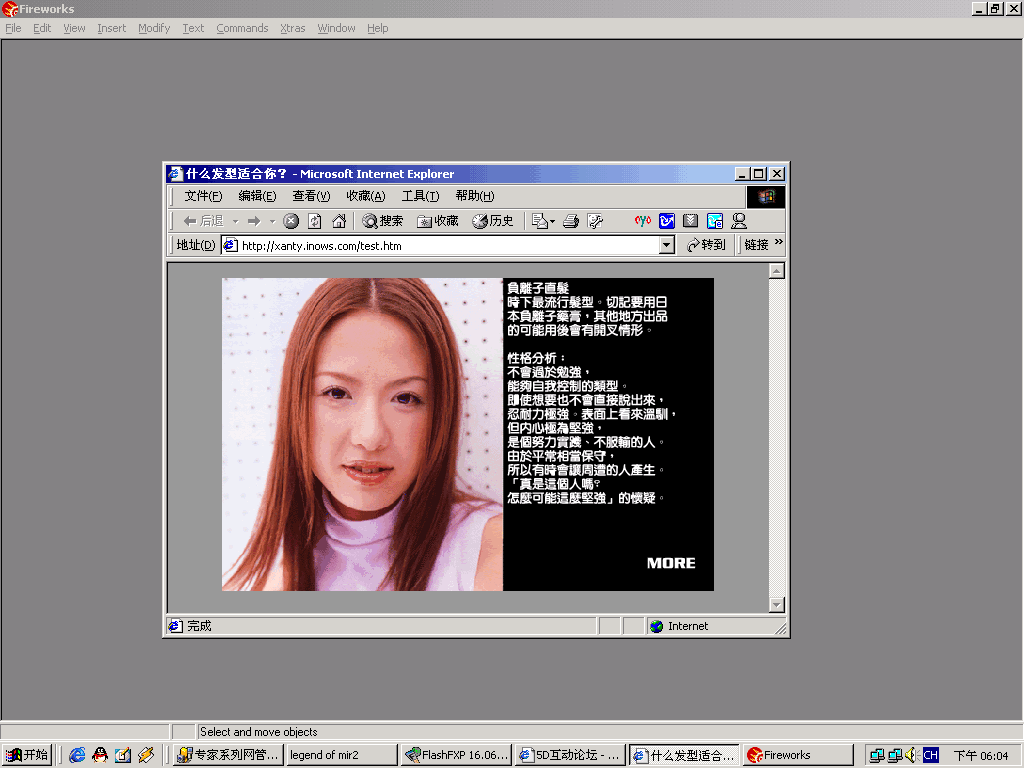Open Favorites (收藏) toolbar button
The image size is (1024, 768).
[x=438, y=221]
